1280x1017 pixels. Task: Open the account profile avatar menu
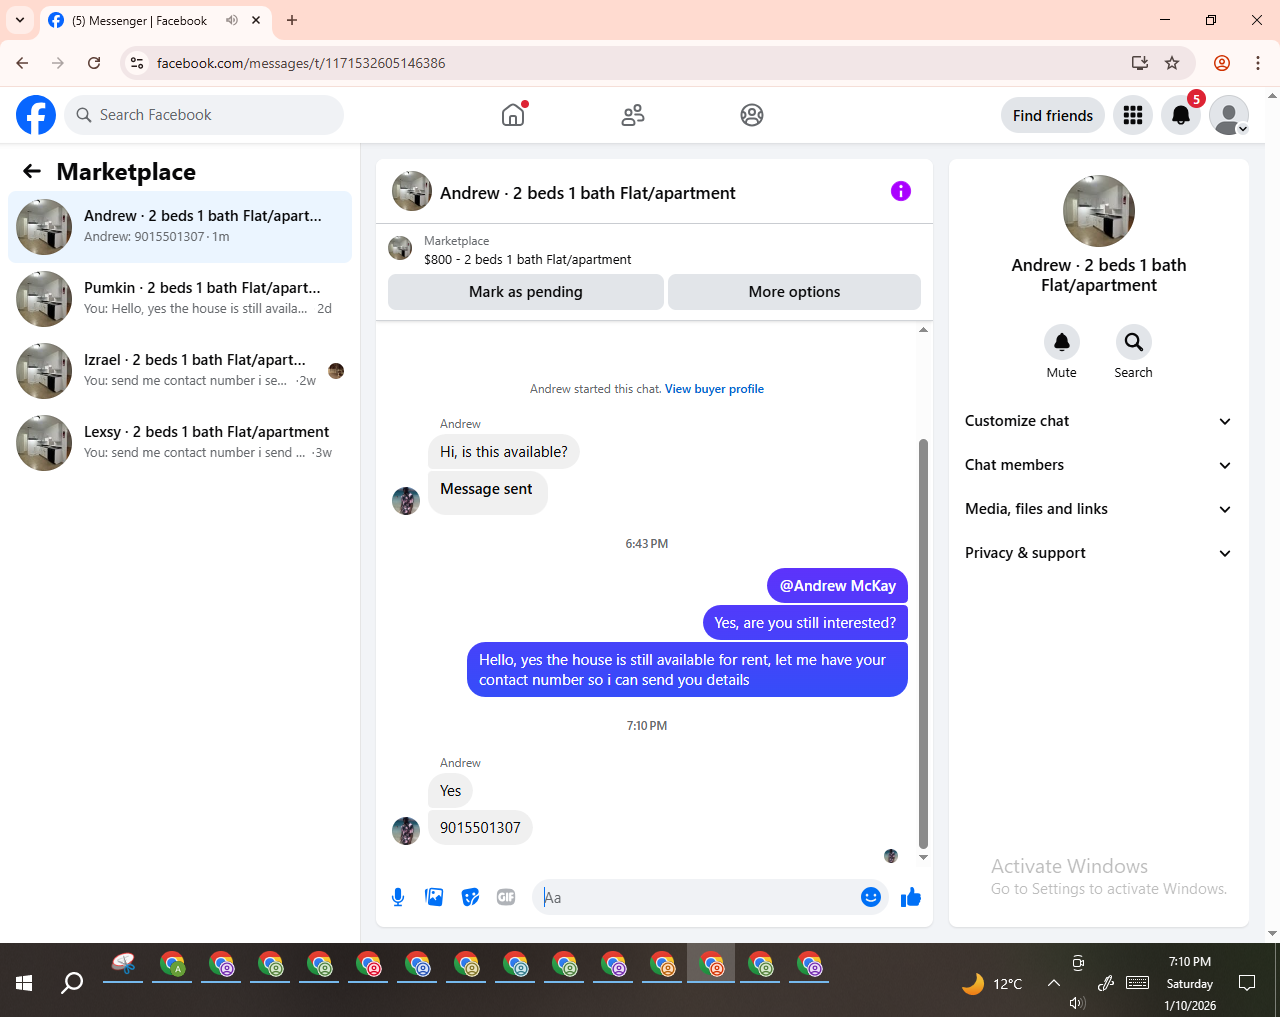pos(1229,115)
